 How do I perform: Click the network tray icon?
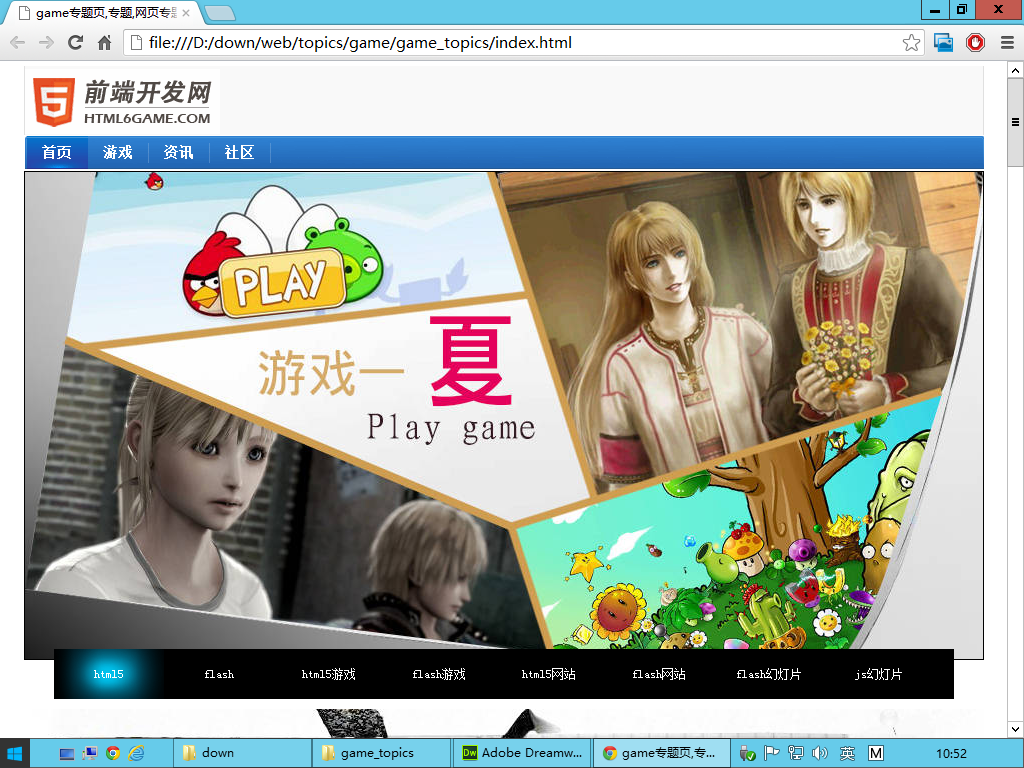point(795,754)
